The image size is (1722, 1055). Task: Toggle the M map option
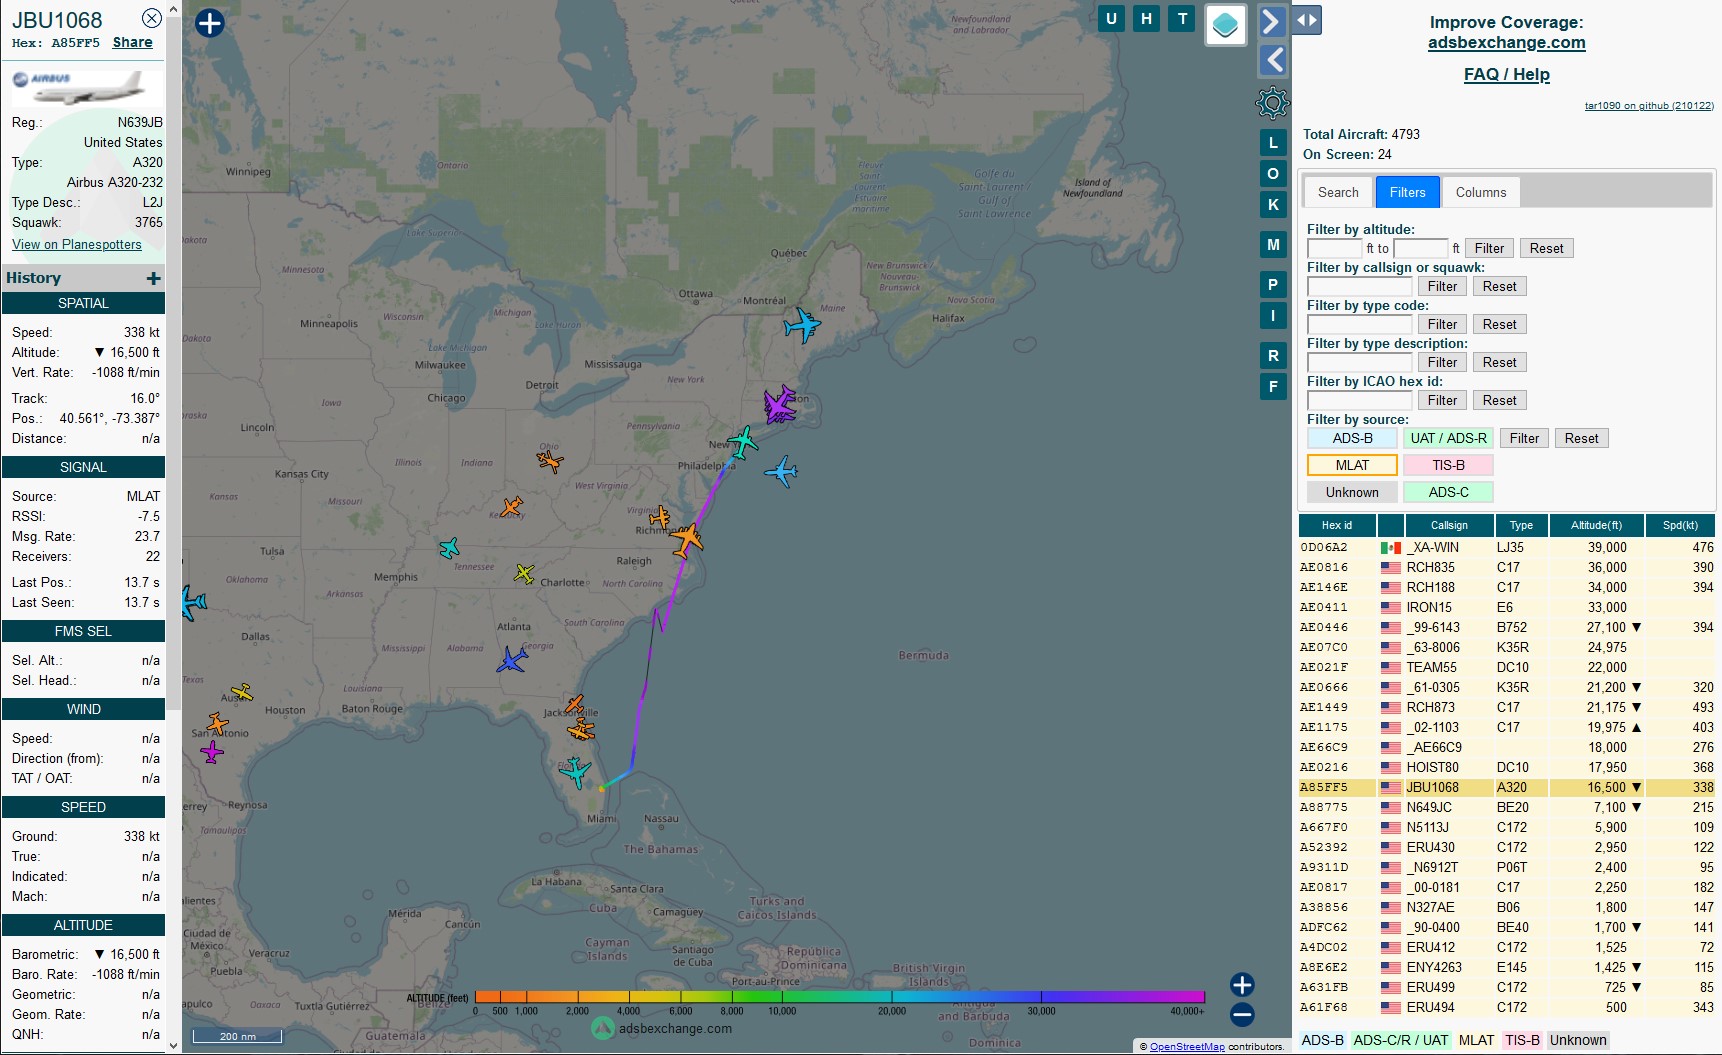1273,244
